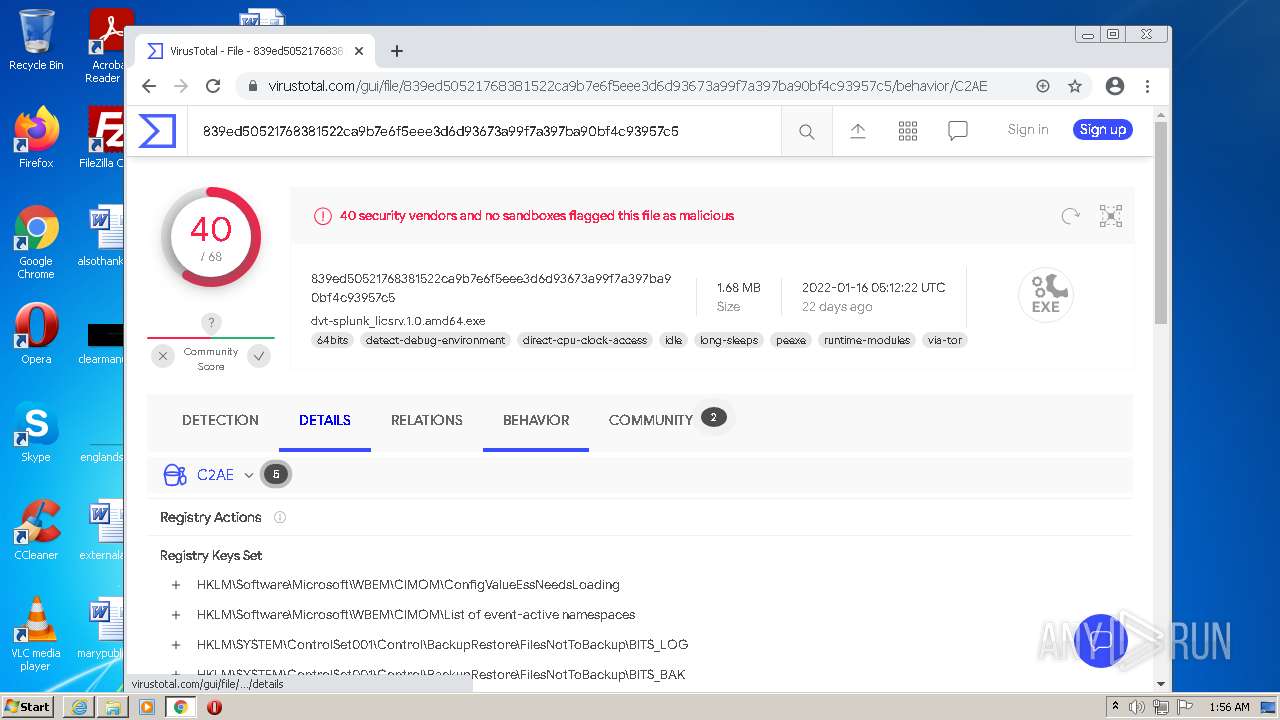The height and width of the screenshot is (720, 1280).
Task: Click the idle tag
Action: click(673, 340)
